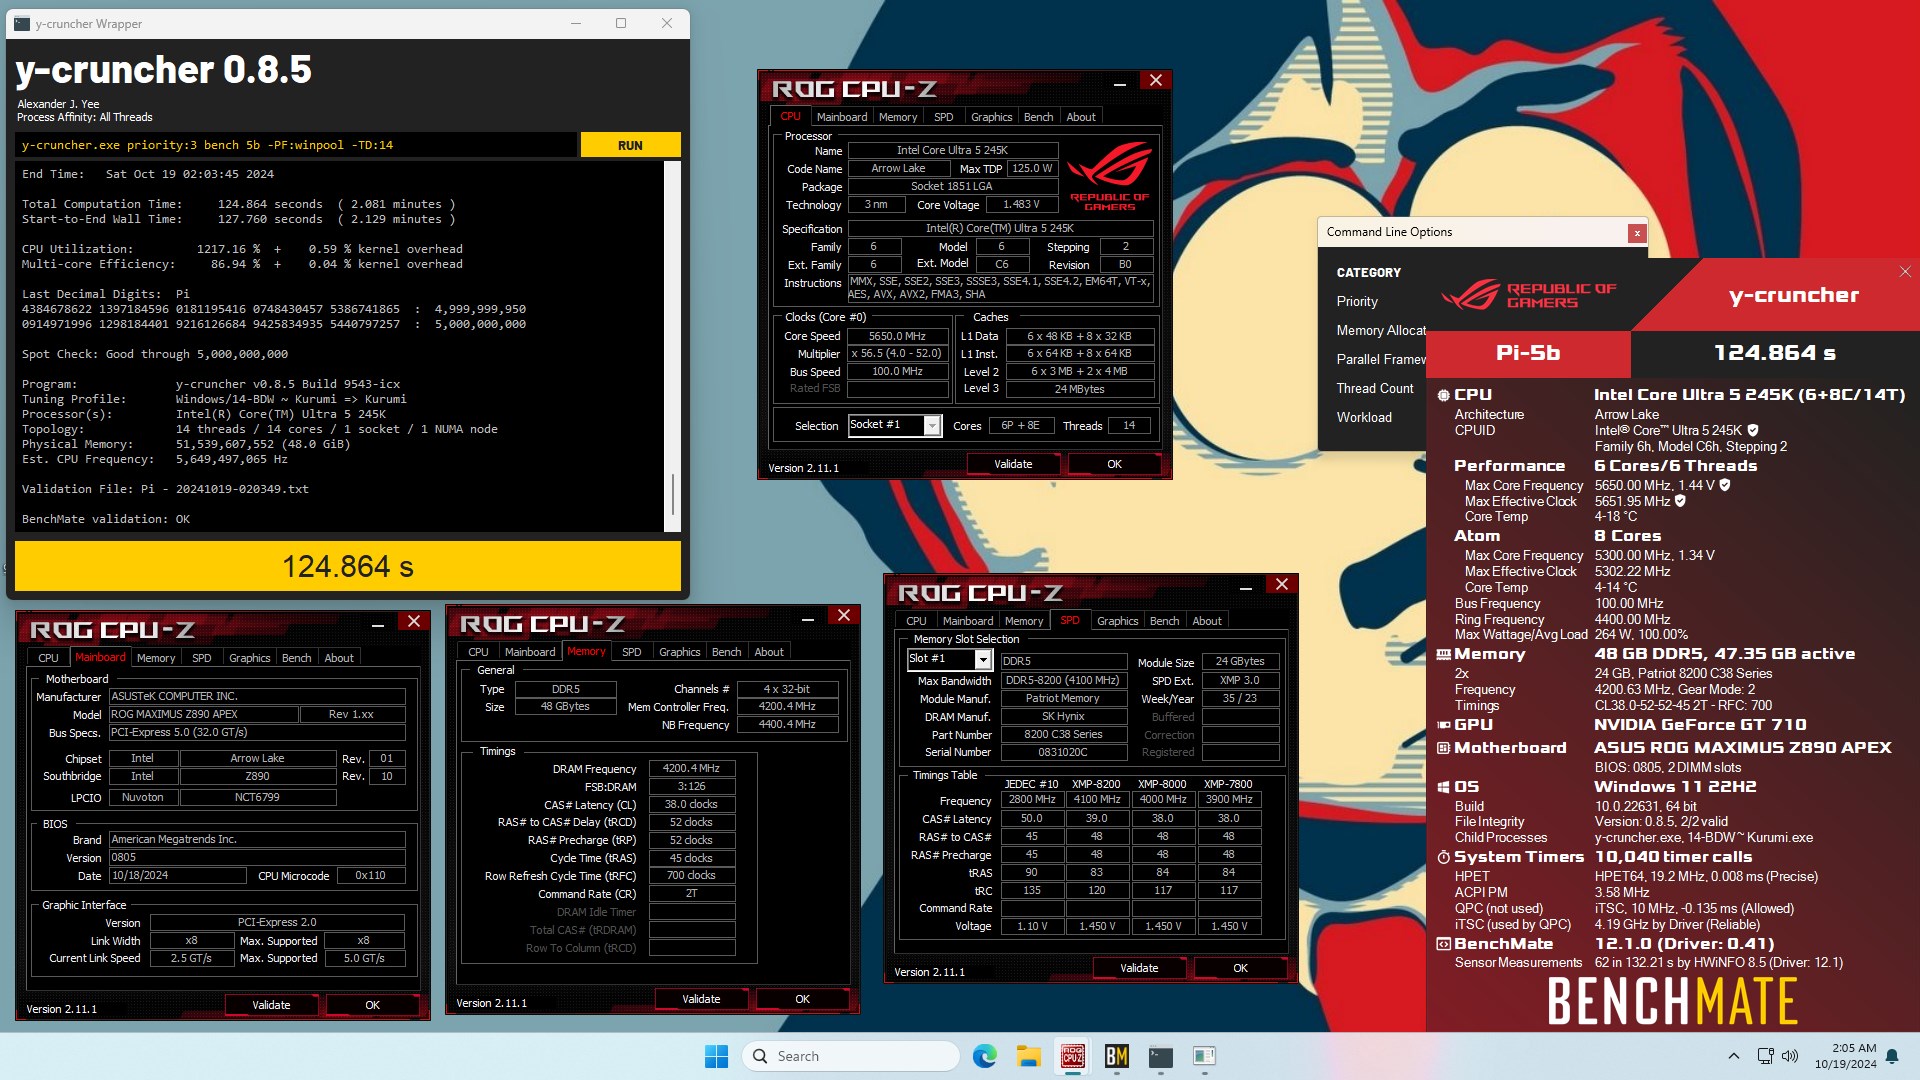Click the Windows Start button

pyautogui.click(x=716, y=1056)
